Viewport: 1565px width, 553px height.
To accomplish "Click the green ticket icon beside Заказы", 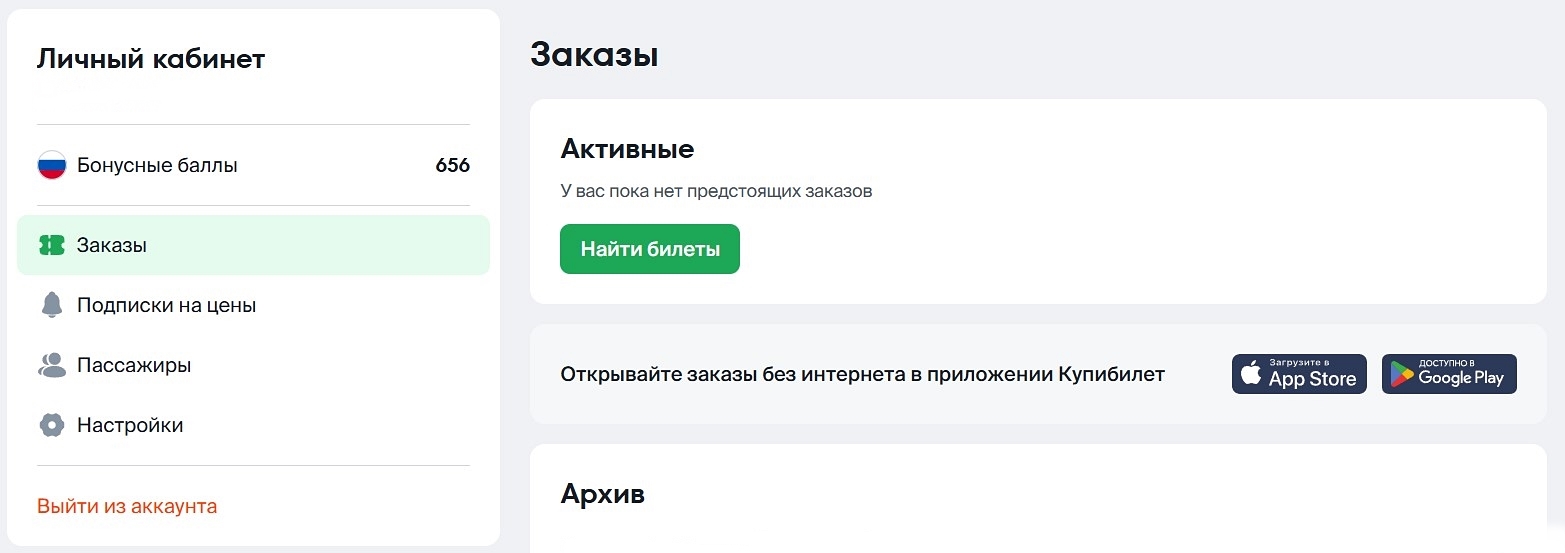I will (x=52, y=245).
